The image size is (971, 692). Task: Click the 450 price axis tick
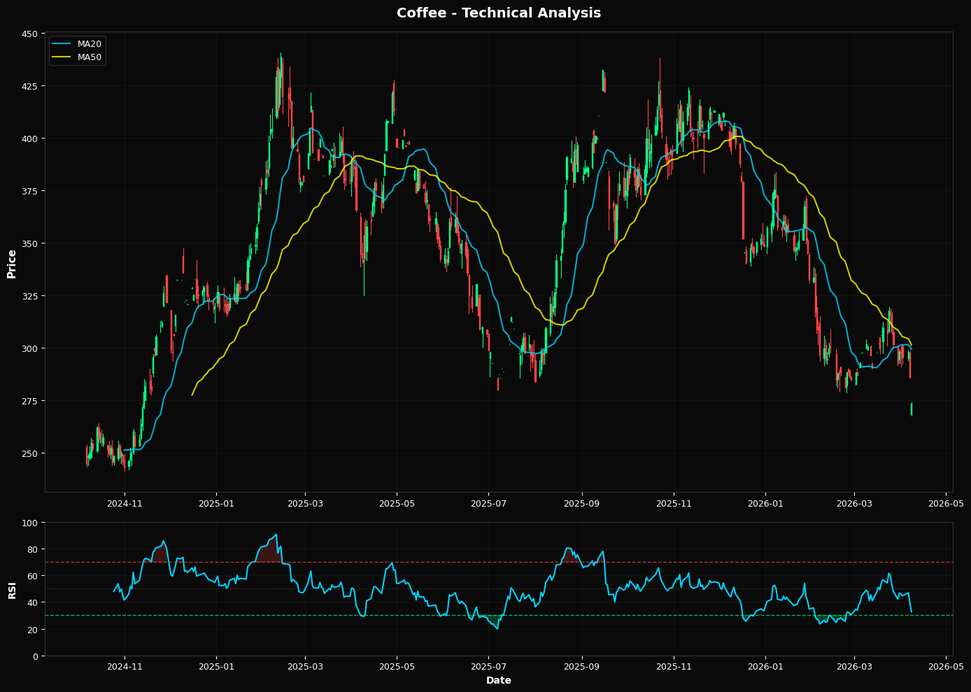[x=30, y=33]
